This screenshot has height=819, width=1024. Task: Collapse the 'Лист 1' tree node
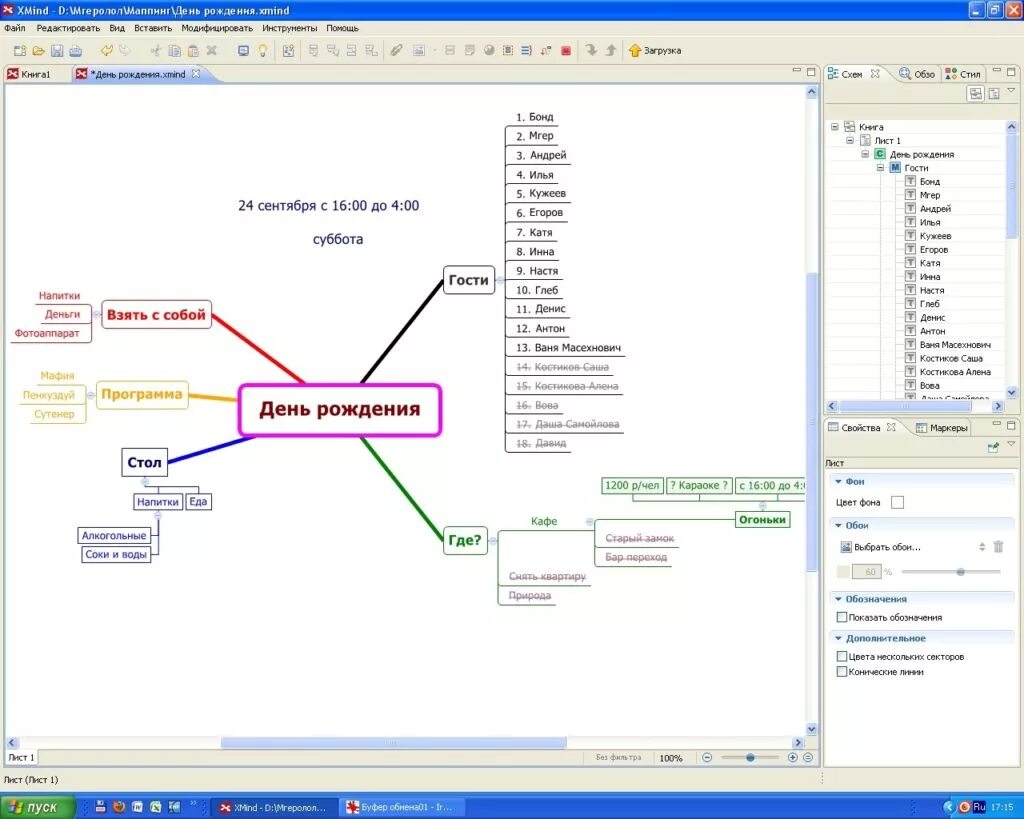pos(850,140)
